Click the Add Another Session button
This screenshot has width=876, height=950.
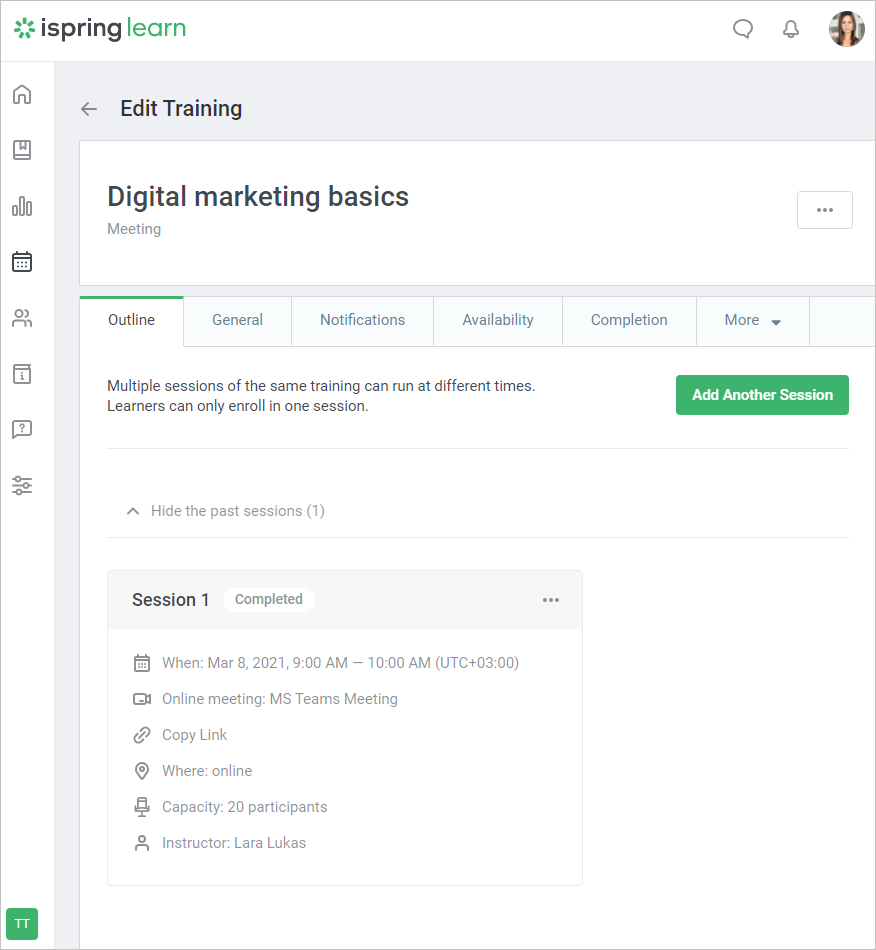[762, 395]
